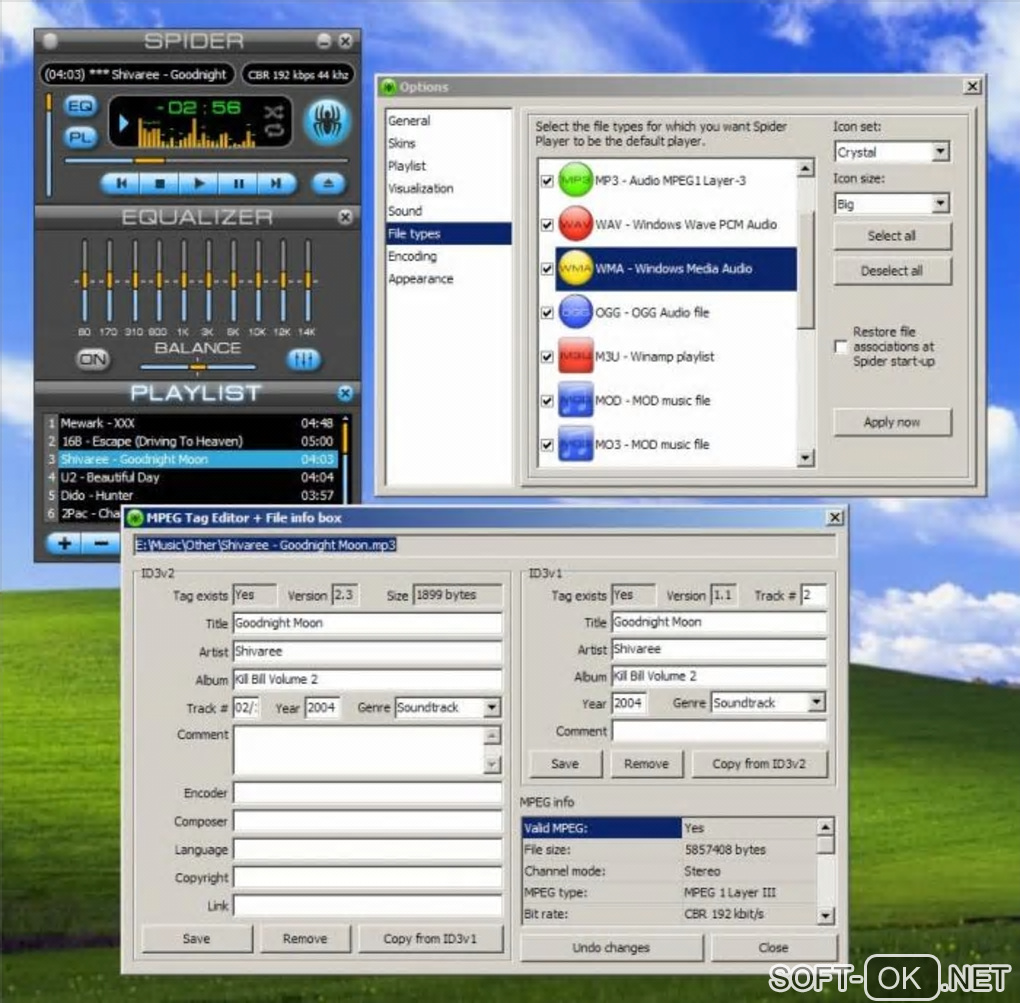Add a track with the plus button
Image resolution: width=1020 pixels, height=1003 pixels.
pyautogui.click(x=64, y=543)
